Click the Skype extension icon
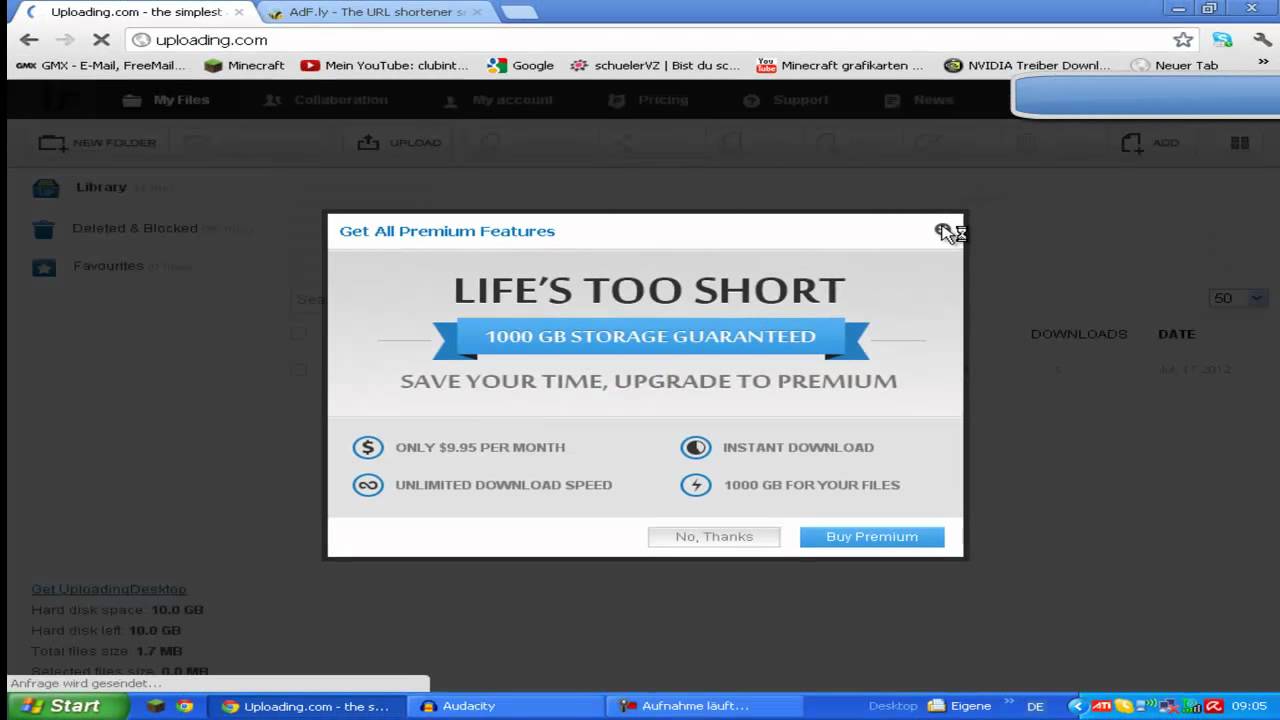Image resolution: width=1280 pixels, height=720 pixels. [x=1222, y=40]
